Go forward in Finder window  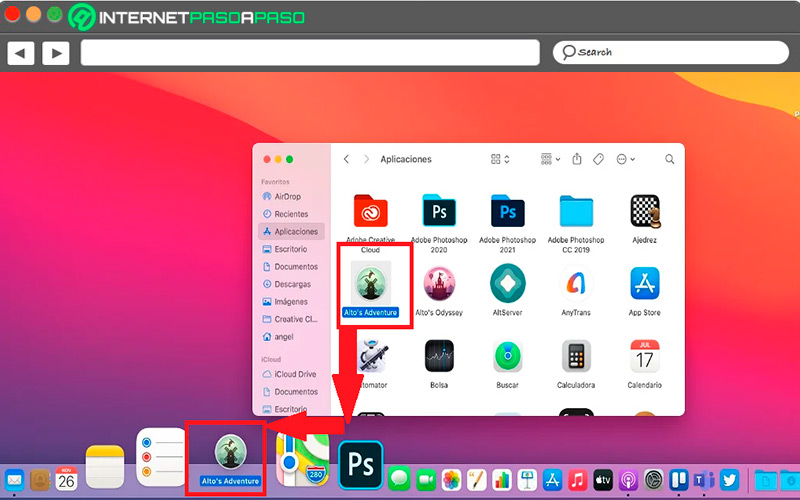pos(366,159)
